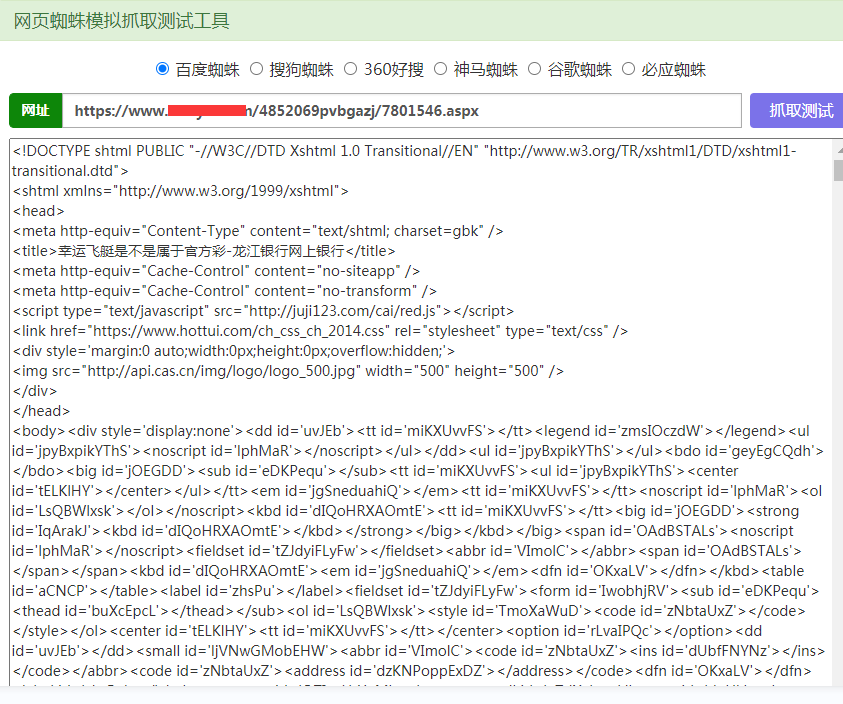Image resolution: width=843 pixels, height=704 pixels.
Task: Click the 抓取测试 button
Action: coord(797,111)
